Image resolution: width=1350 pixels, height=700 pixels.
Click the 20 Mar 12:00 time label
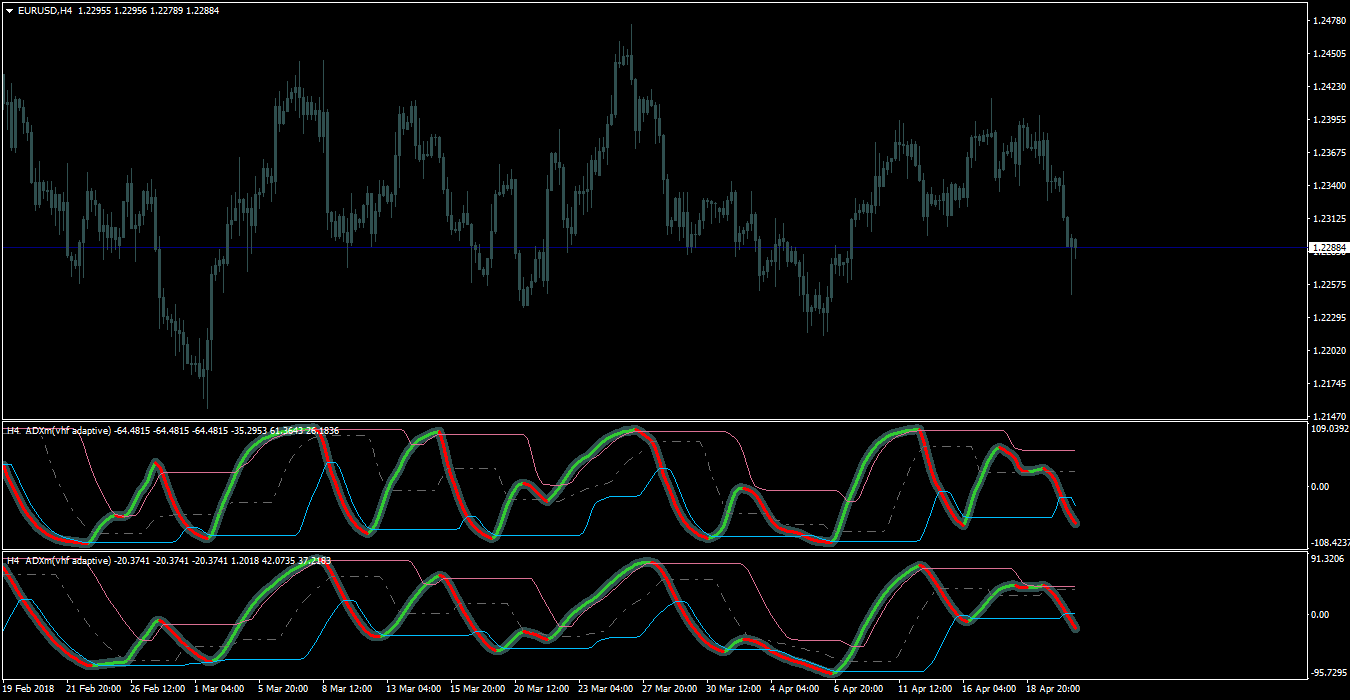tap(542, 689)
